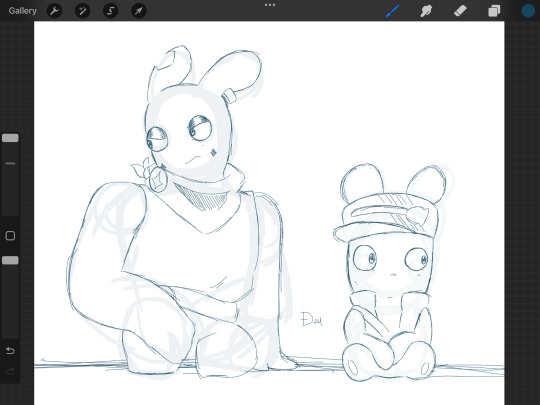Select the Eraser tool
540x405 pixels.
[x=460, y=11]
